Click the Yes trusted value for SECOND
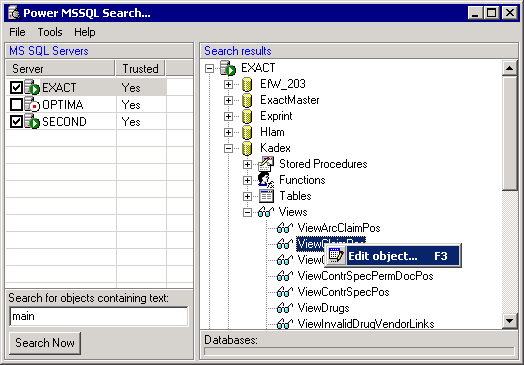524x365 pixels. coord(131,122)
